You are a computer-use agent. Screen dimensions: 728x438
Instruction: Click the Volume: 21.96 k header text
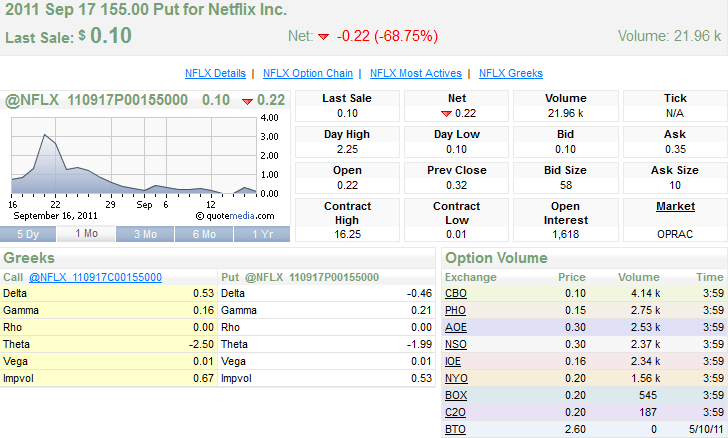click(669, 36)
